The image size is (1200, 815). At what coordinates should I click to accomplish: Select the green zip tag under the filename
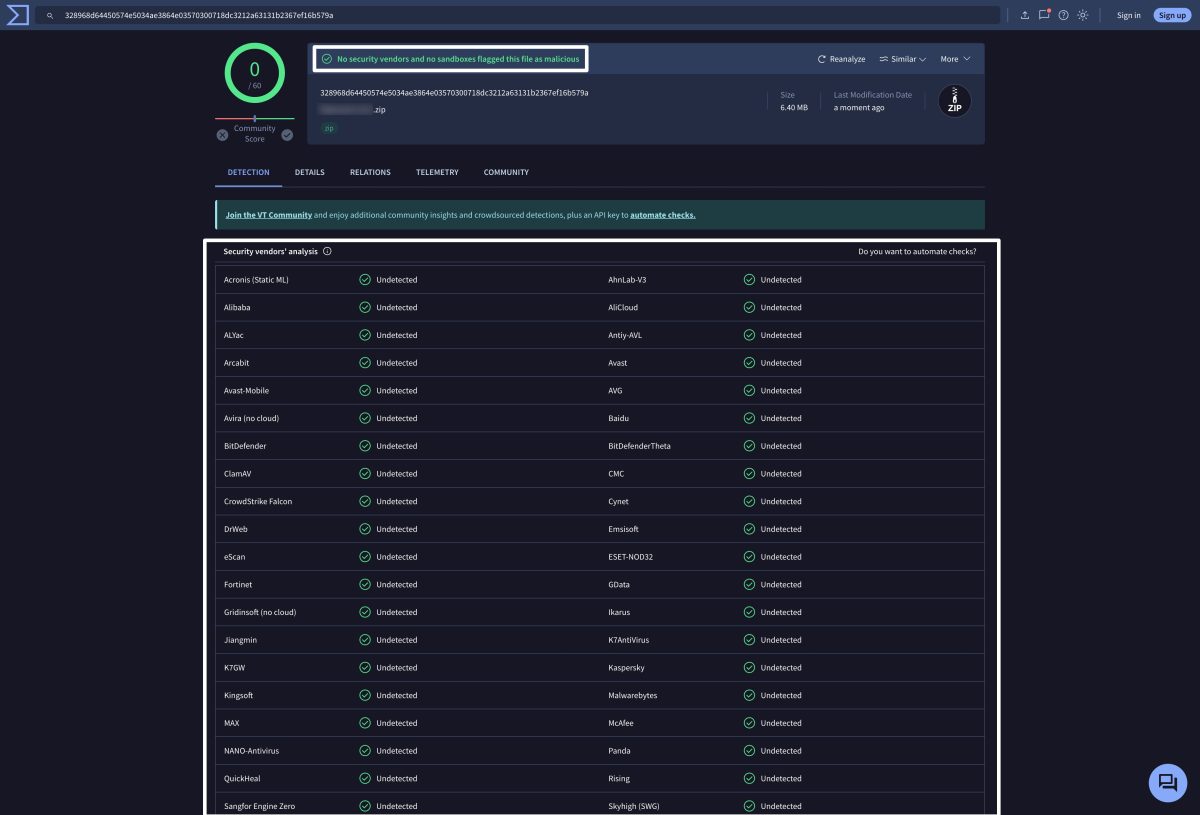329,128
